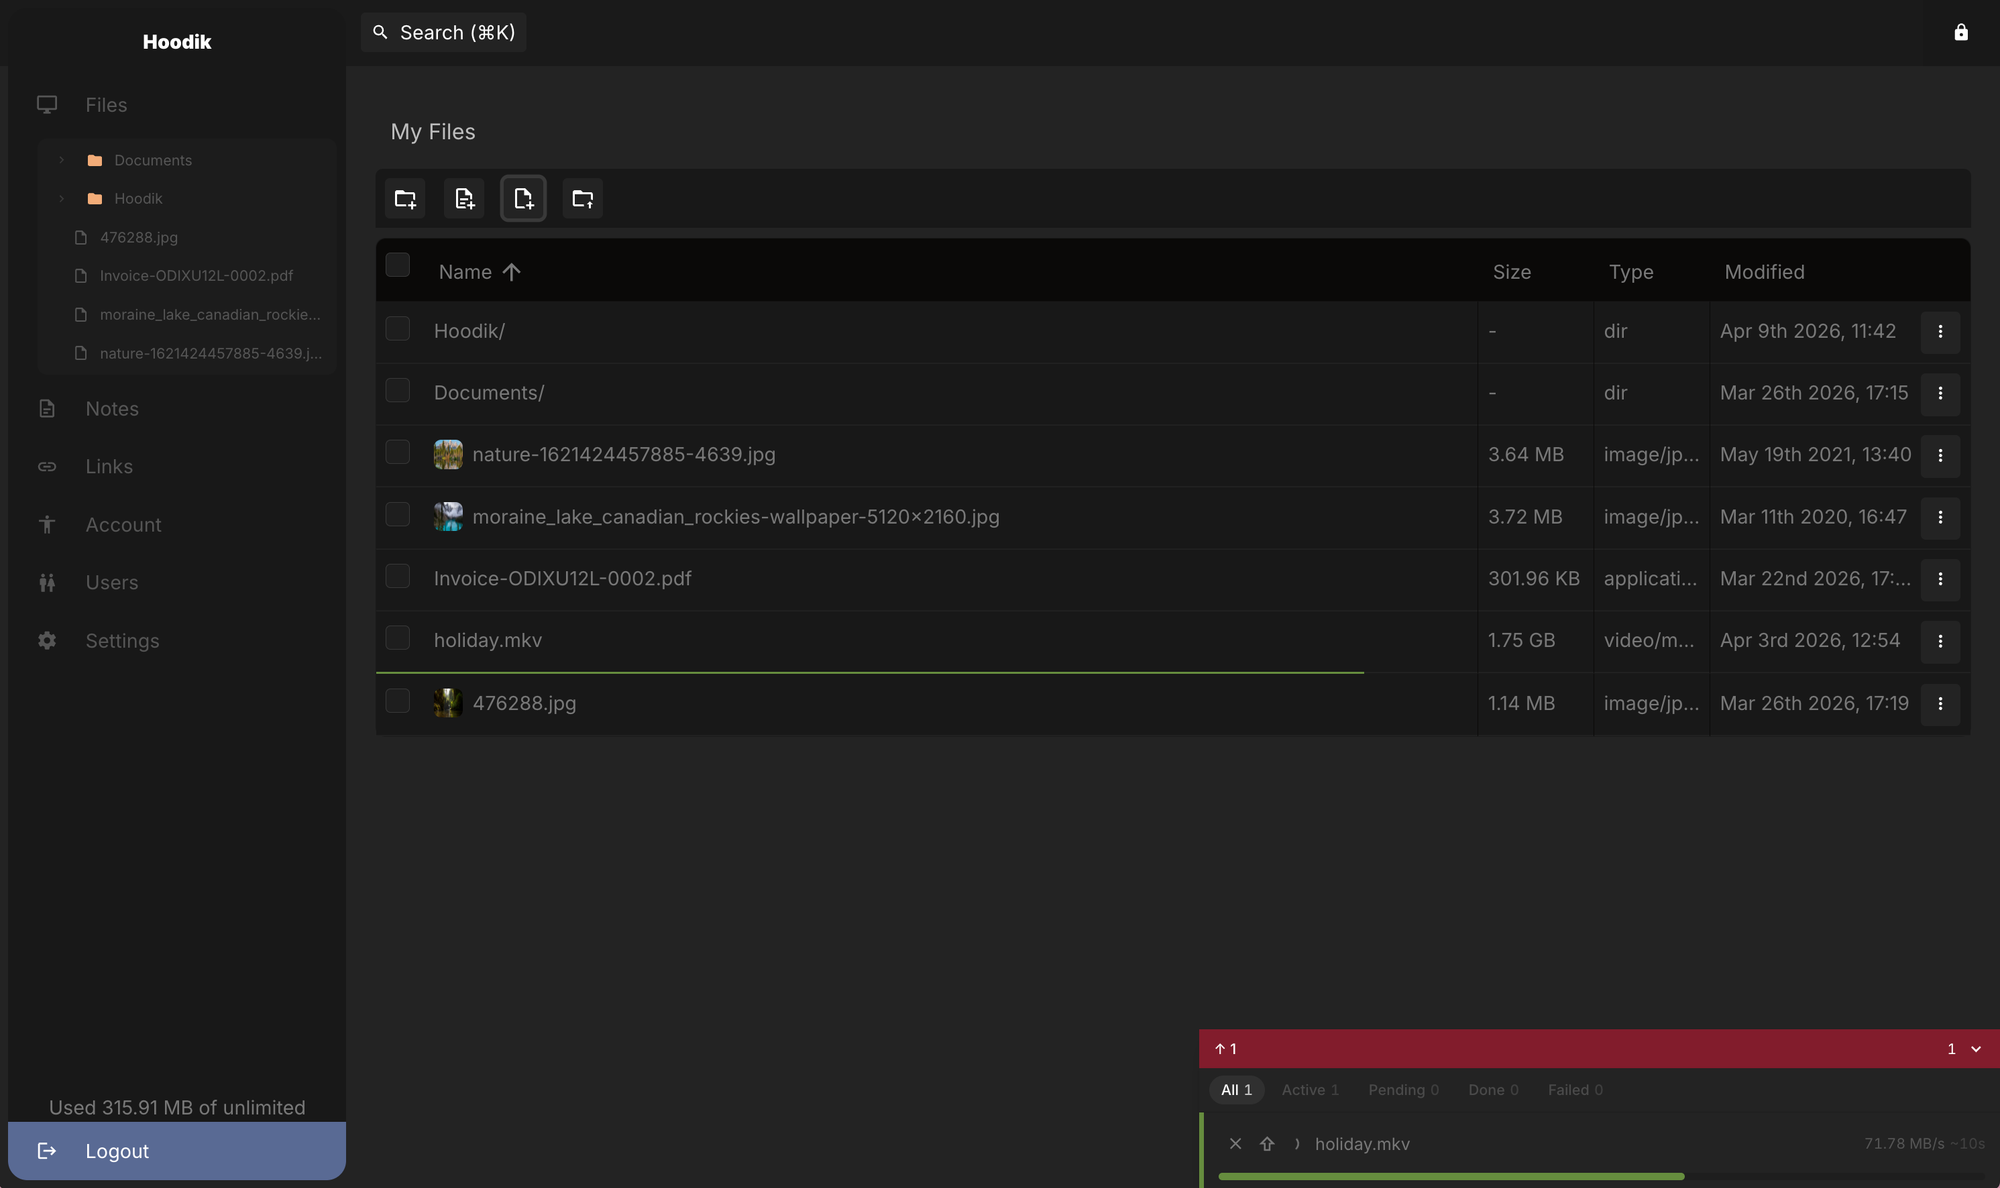Click the upload file toolbar icon
The height and width of the screenshot is (1188, 2000).
coord(523,199)
